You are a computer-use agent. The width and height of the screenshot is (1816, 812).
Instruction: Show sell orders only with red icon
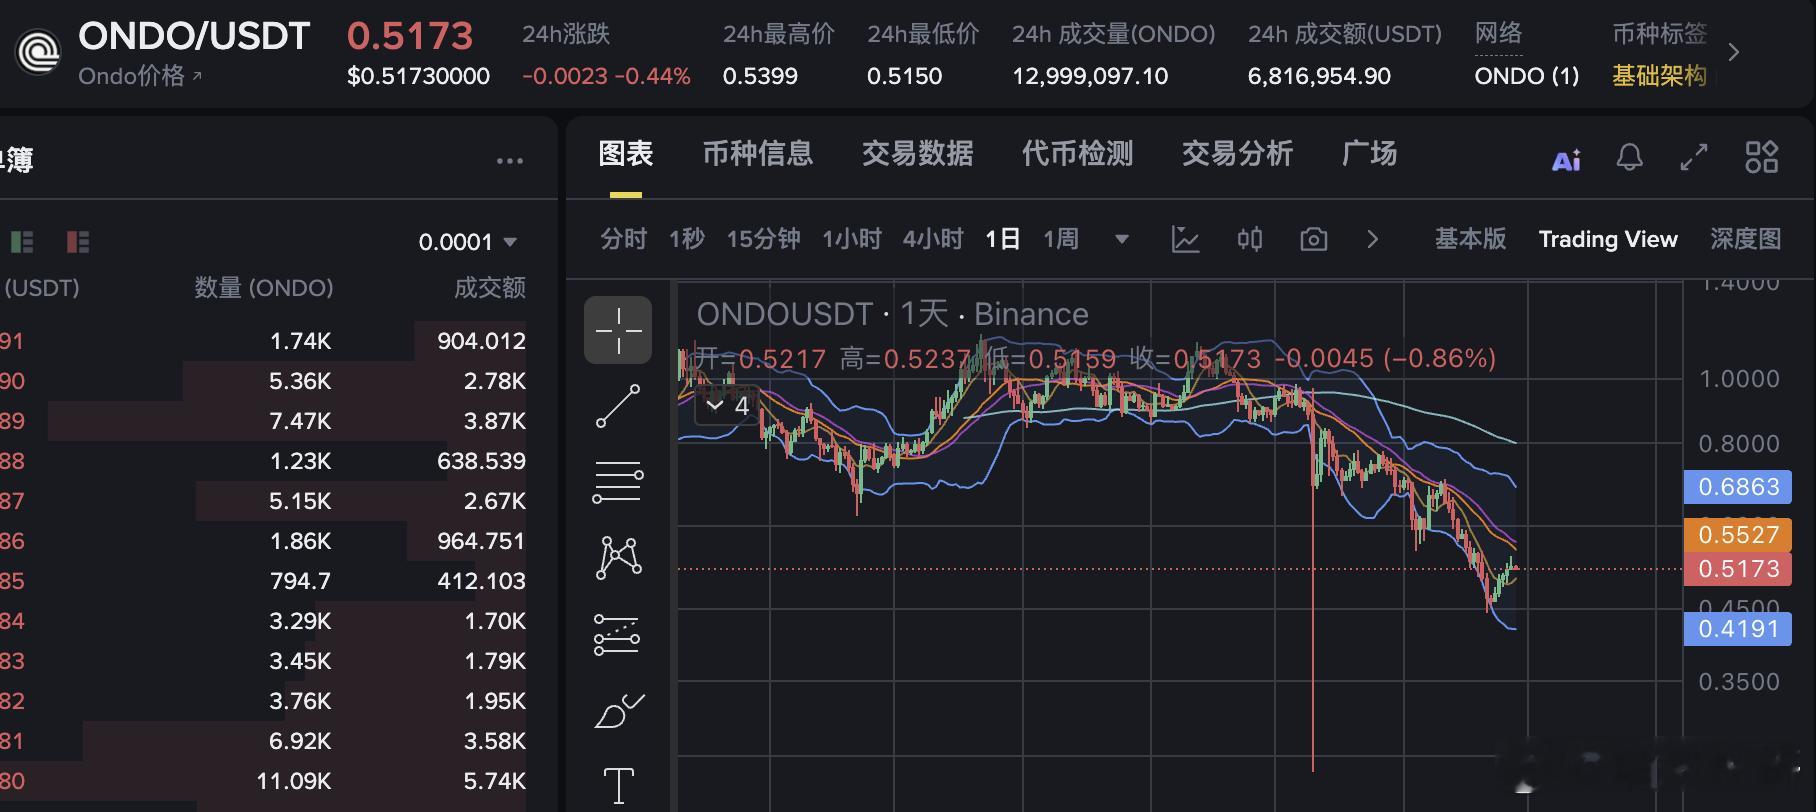pyautogui.click(x=78, y=241)
